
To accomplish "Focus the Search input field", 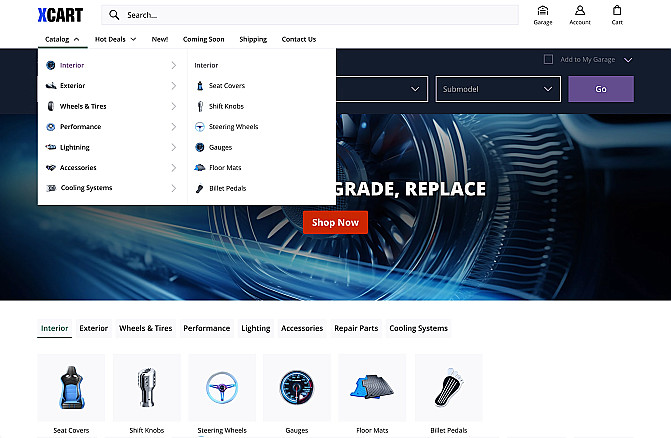I will (x=310, y=15).
